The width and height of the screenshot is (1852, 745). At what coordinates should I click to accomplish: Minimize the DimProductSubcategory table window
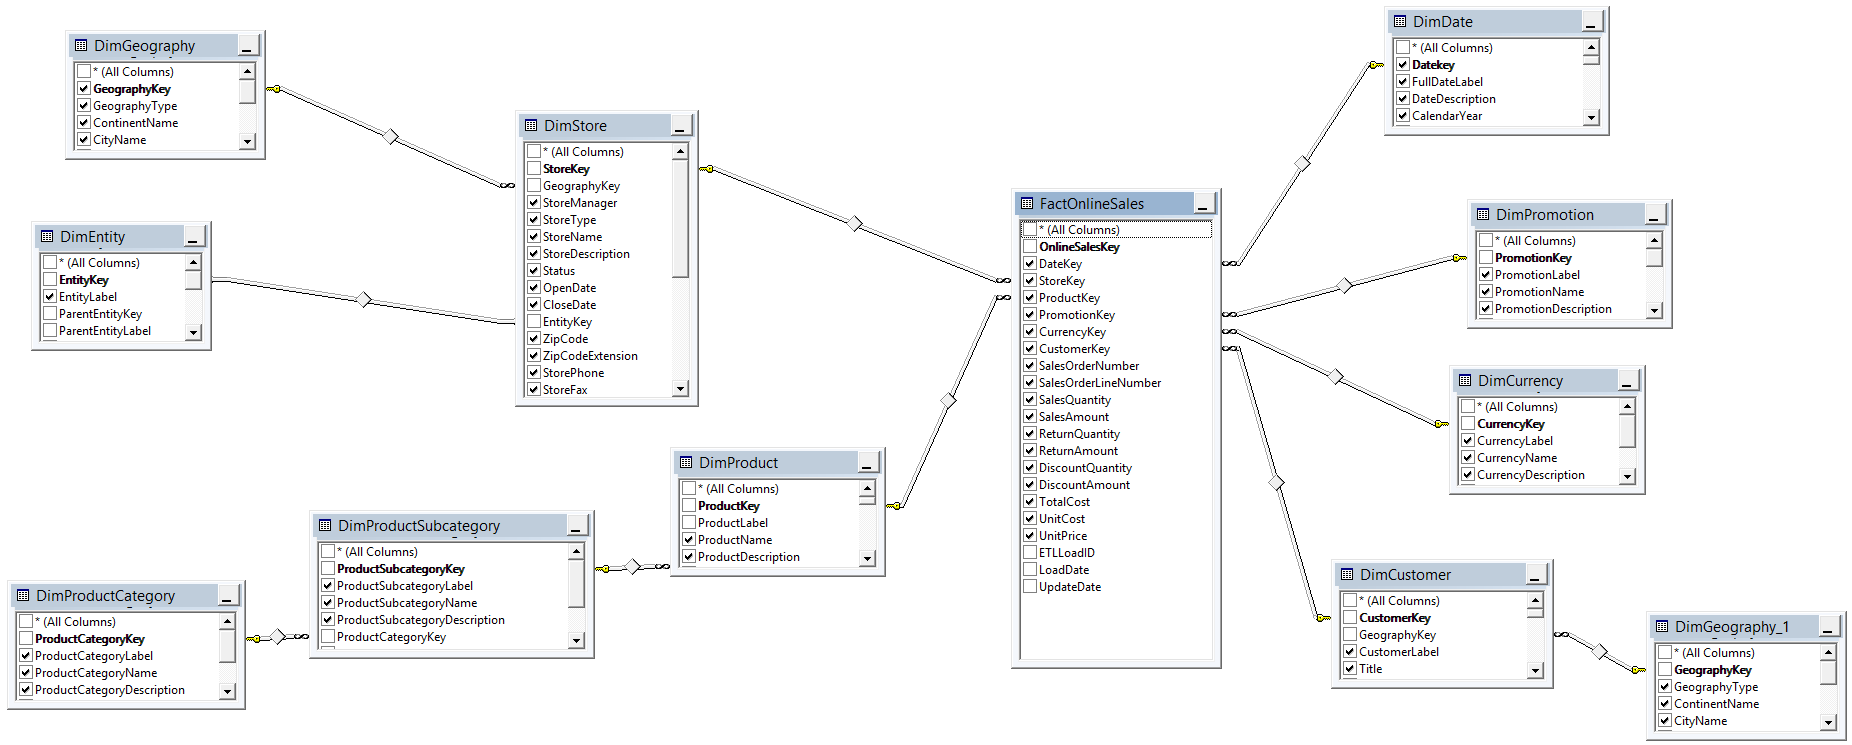click(577, 526)
